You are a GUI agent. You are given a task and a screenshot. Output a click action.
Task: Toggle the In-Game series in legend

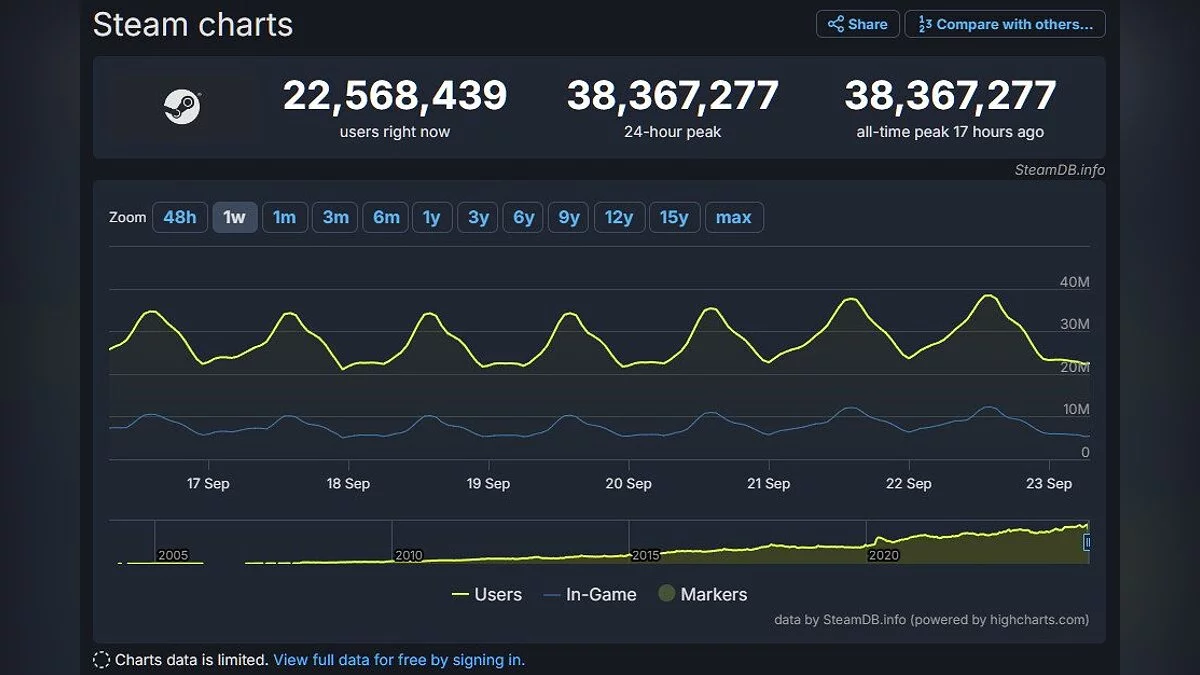point(589,594)
